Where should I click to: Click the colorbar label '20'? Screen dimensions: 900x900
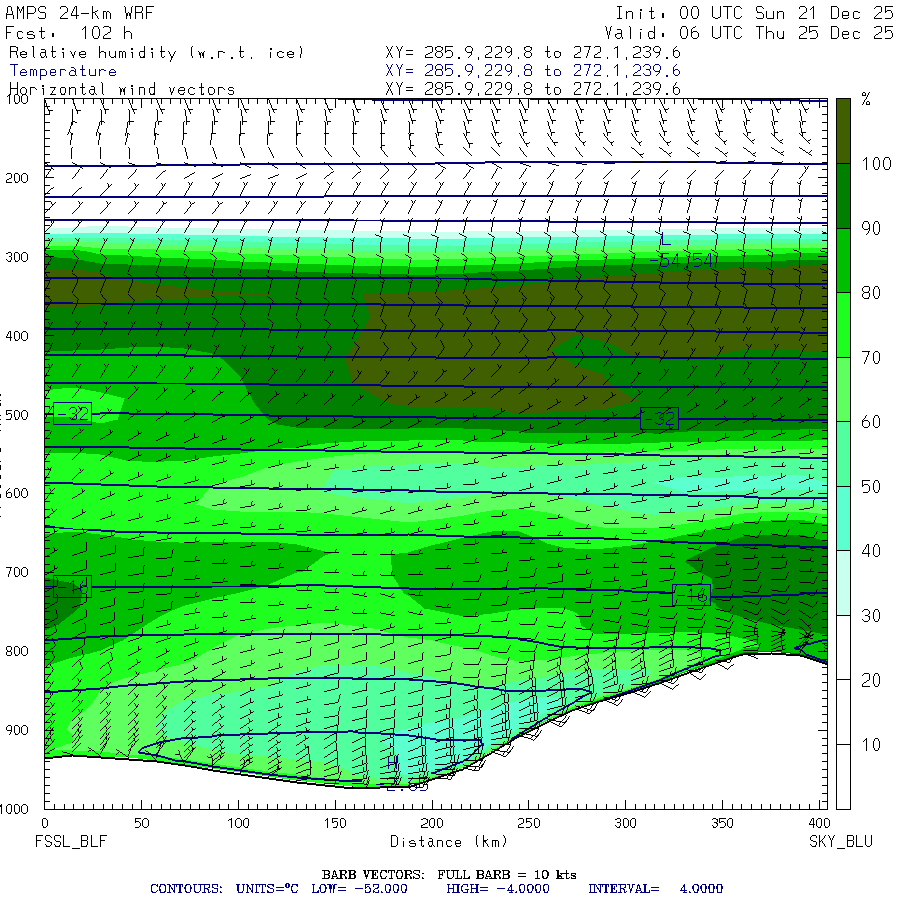(871, 680)
